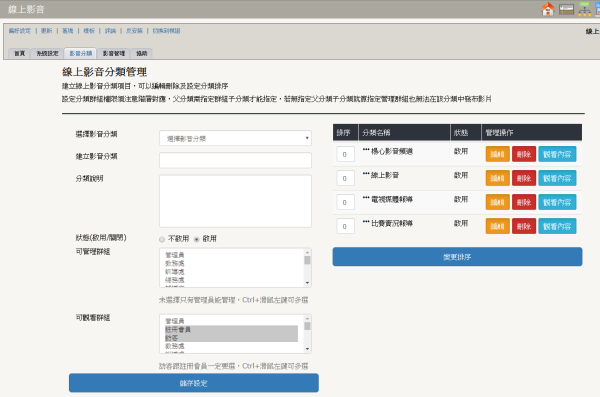This screenshot has width=600, height=397.
Task: Click the 樣板 link
Action: 89,31
